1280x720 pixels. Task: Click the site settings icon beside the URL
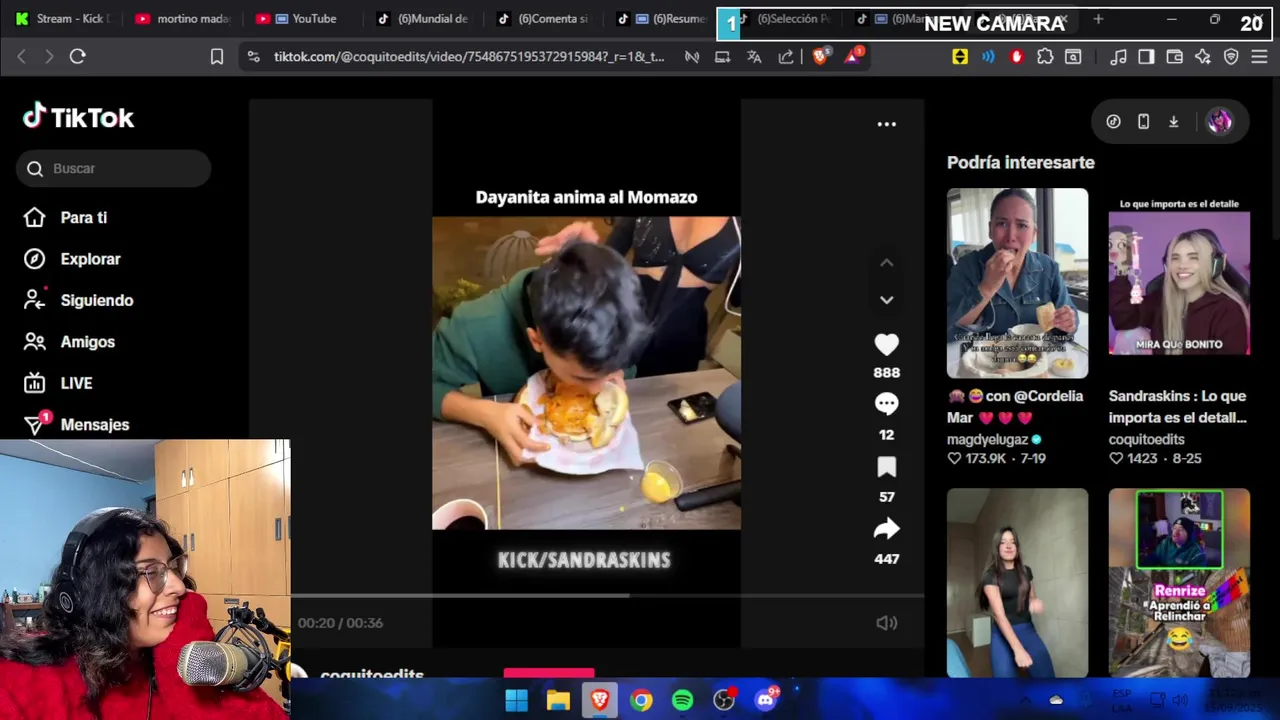(x=253, y=57)
